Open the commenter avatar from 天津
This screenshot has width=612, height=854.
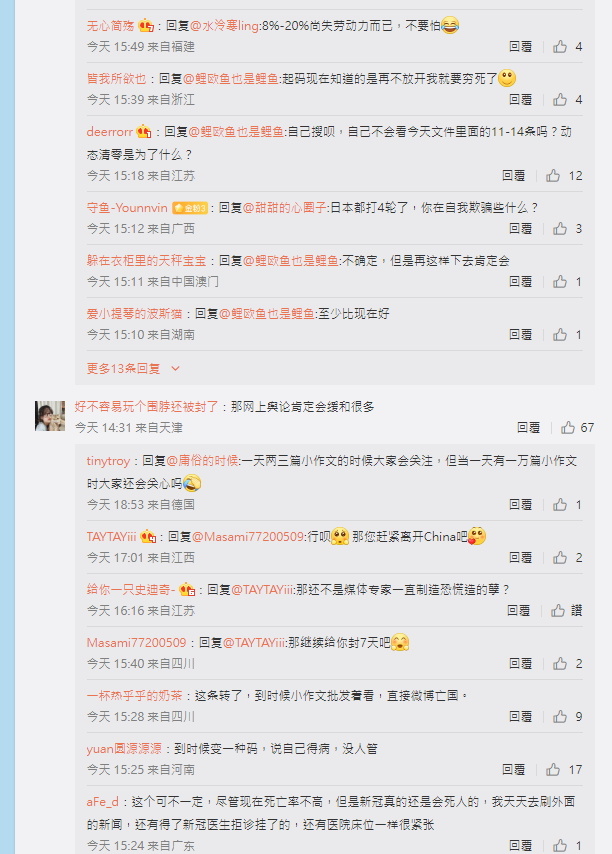pos(50,416)
